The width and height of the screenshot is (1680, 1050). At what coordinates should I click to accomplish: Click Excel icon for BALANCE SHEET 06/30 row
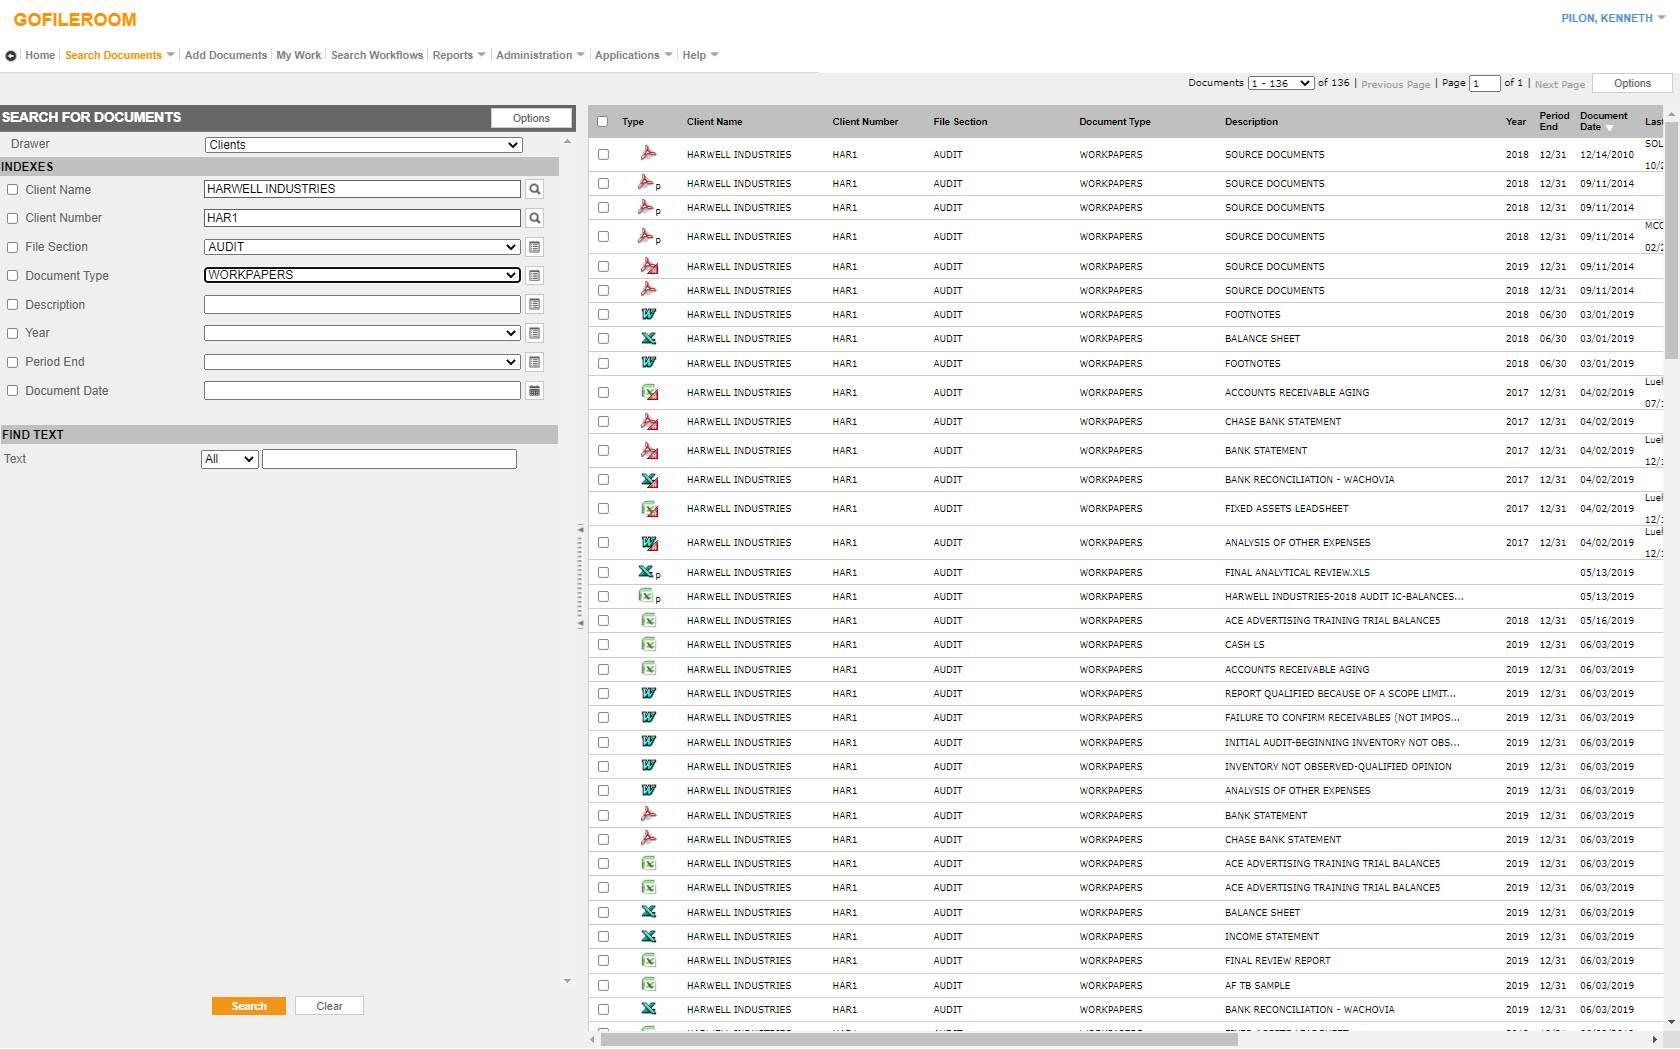tap(648, 339)
